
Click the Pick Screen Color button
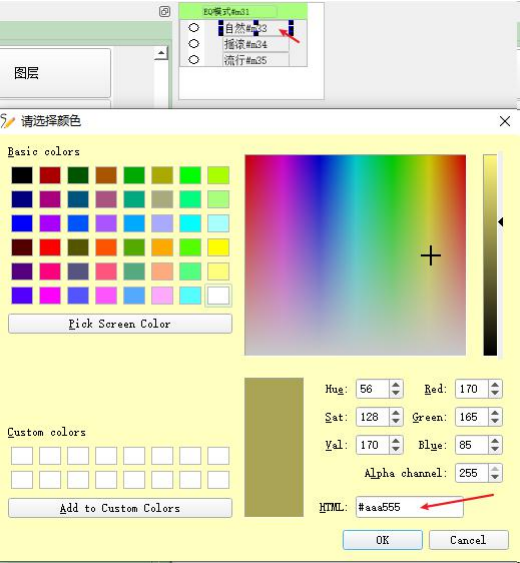coord(120,324)
